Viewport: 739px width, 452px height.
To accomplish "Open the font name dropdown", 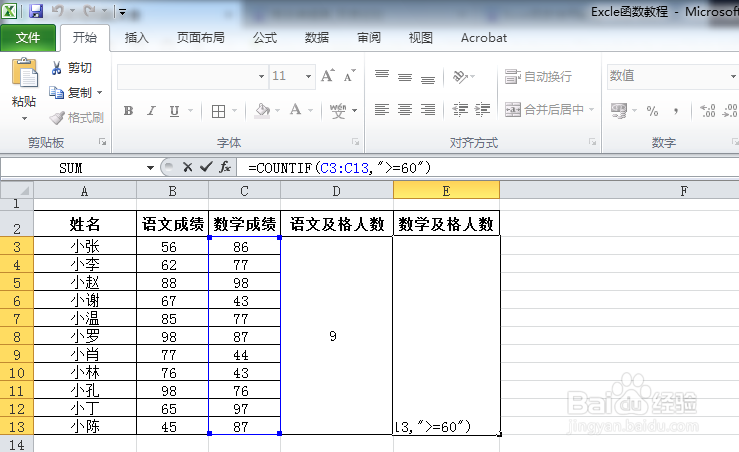I will coord(261,76).
